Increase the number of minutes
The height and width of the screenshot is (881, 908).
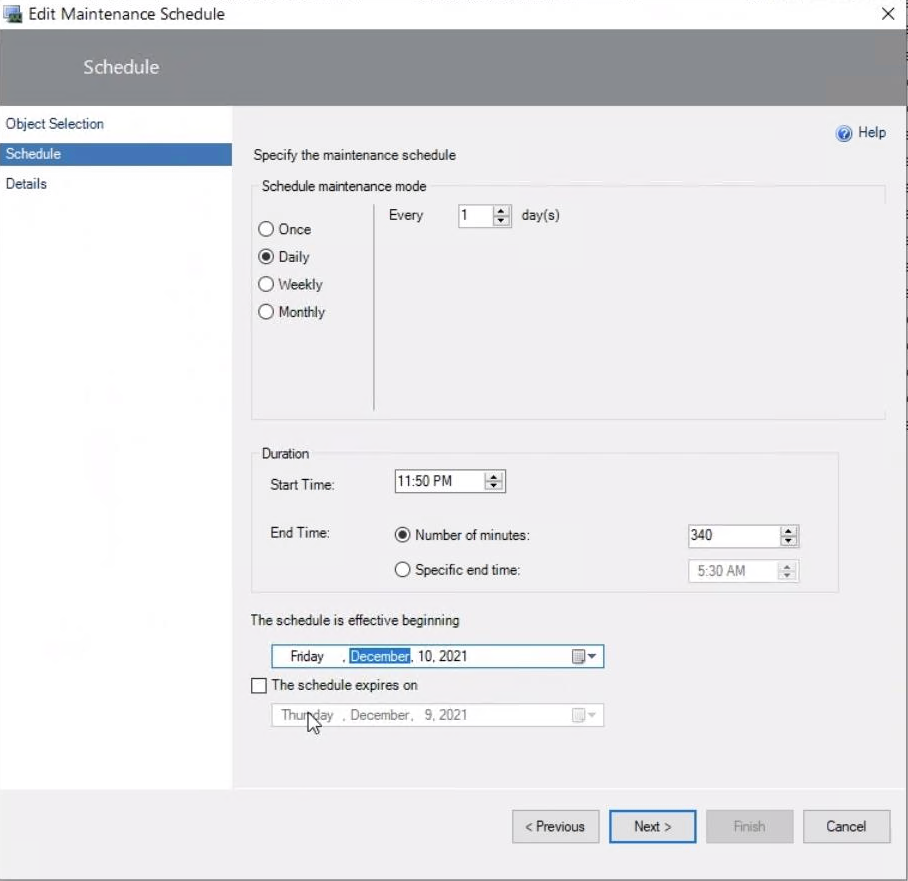click(788, 531)
